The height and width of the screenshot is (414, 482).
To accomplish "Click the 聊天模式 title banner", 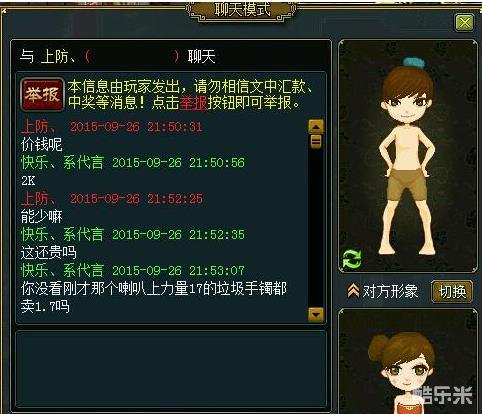I will pos(242,9).
